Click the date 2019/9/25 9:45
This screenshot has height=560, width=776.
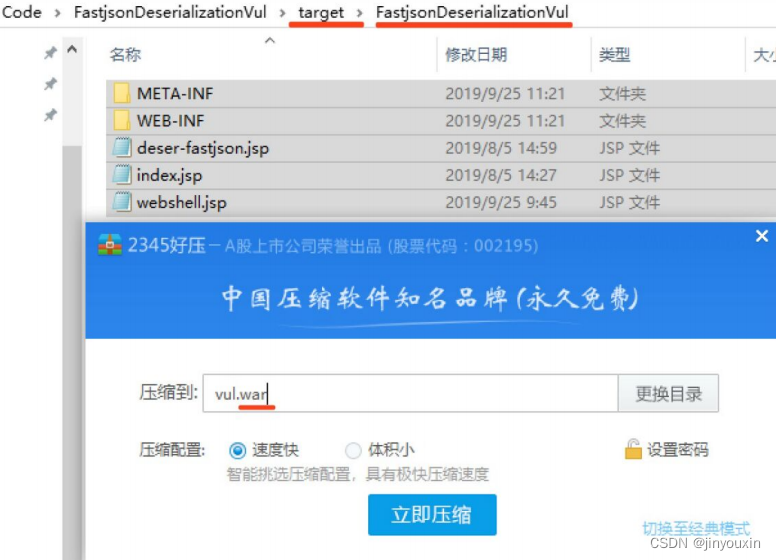click(501, 202)
